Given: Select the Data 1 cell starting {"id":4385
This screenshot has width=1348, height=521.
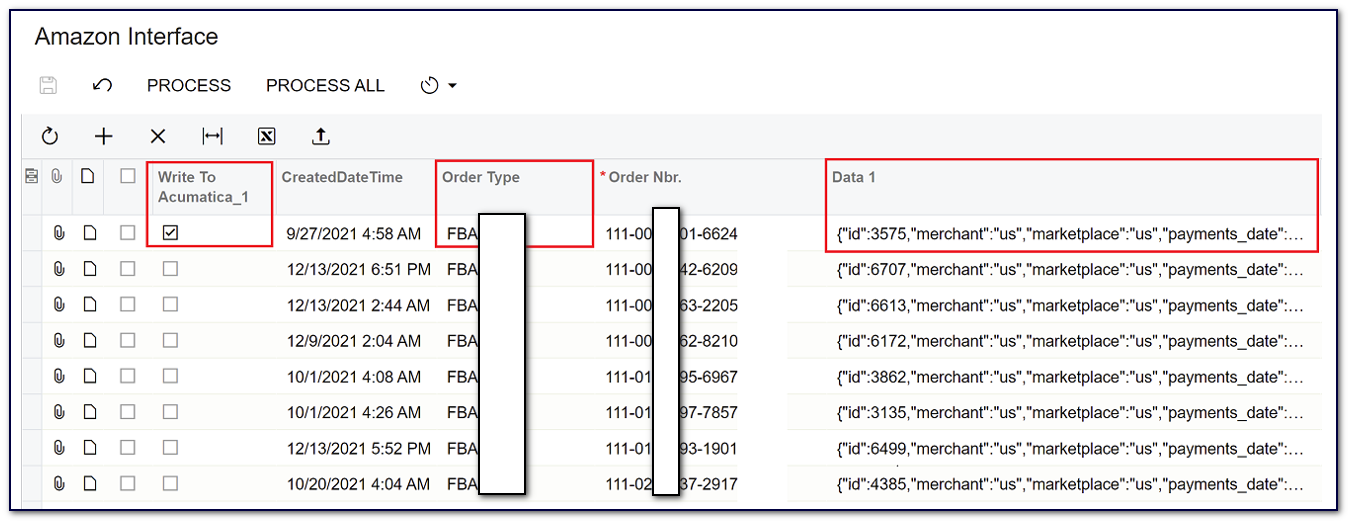Looking at the screenshot, I should pos(1070,484).
